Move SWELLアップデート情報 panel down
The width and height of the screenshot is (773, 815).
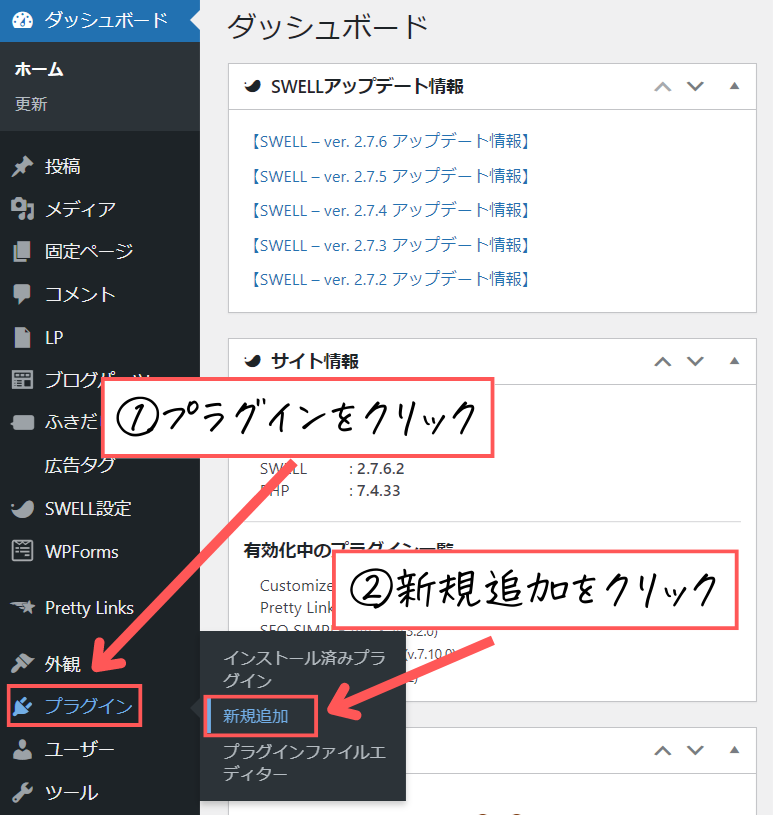click(695, 86)
